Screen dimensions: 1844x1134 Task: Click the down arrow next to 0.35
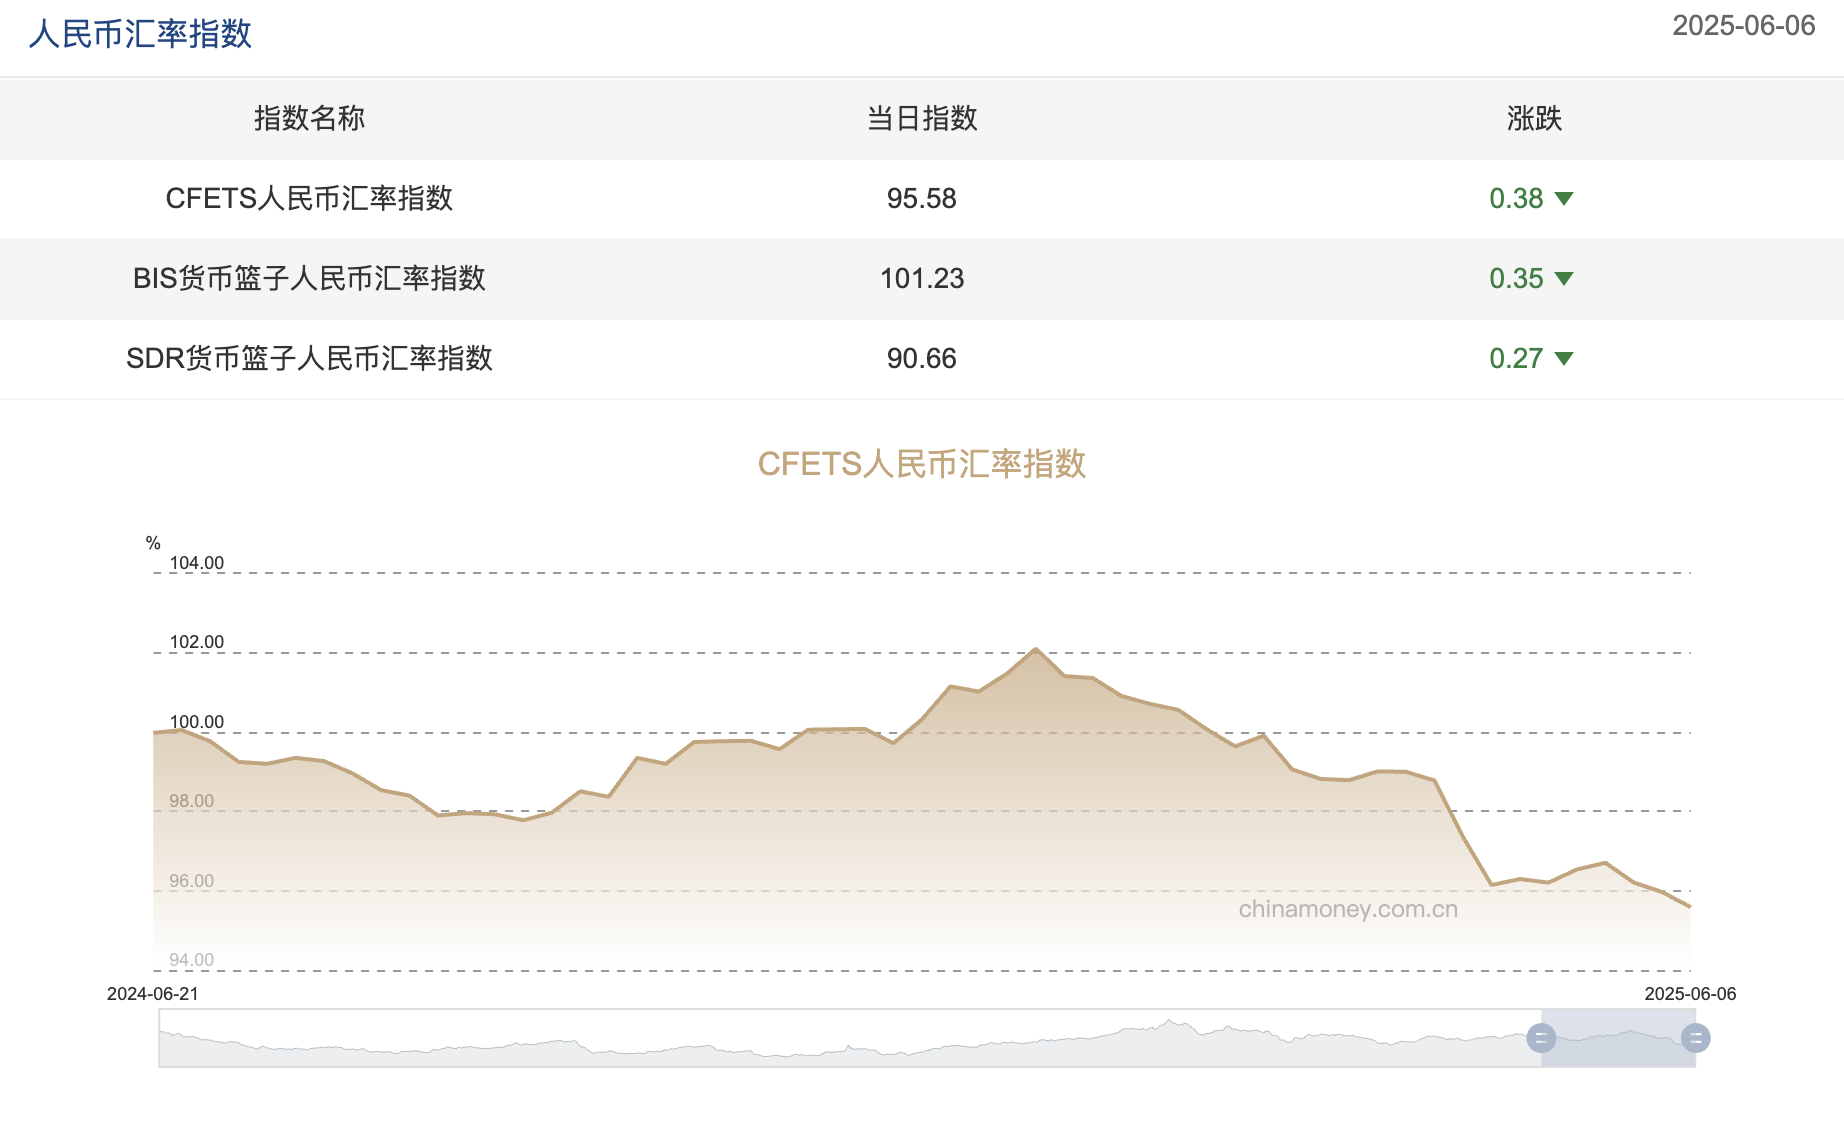point(1565,279)
